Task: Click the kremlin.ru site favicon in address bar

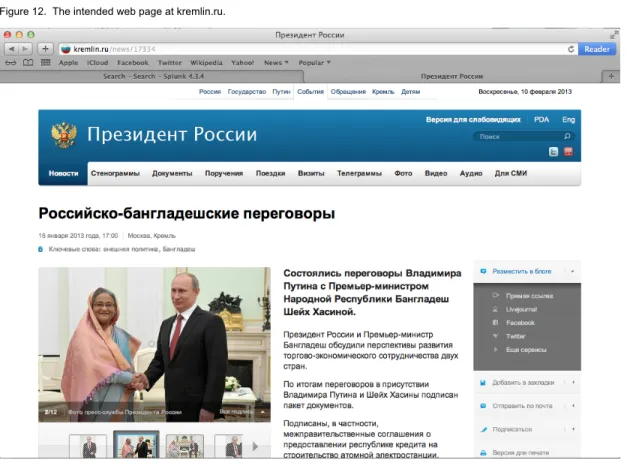Action: [65, 49]
